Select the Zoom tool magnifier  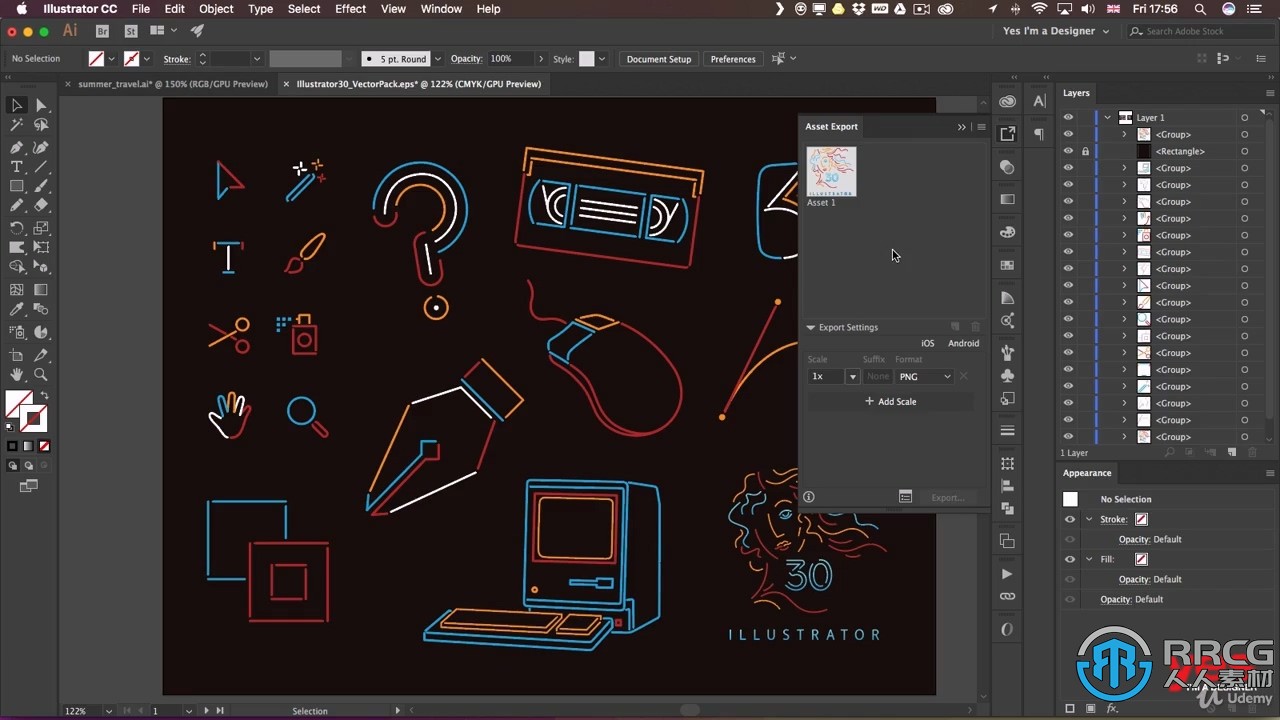pyautogui.click(x=41, y=375)
